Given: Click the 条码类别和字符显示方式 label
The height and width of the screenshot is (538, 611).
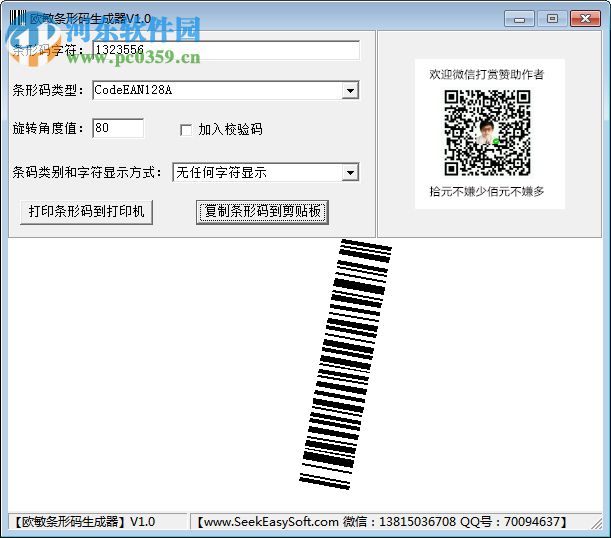Looking at the screenshot, I should 87,172.
